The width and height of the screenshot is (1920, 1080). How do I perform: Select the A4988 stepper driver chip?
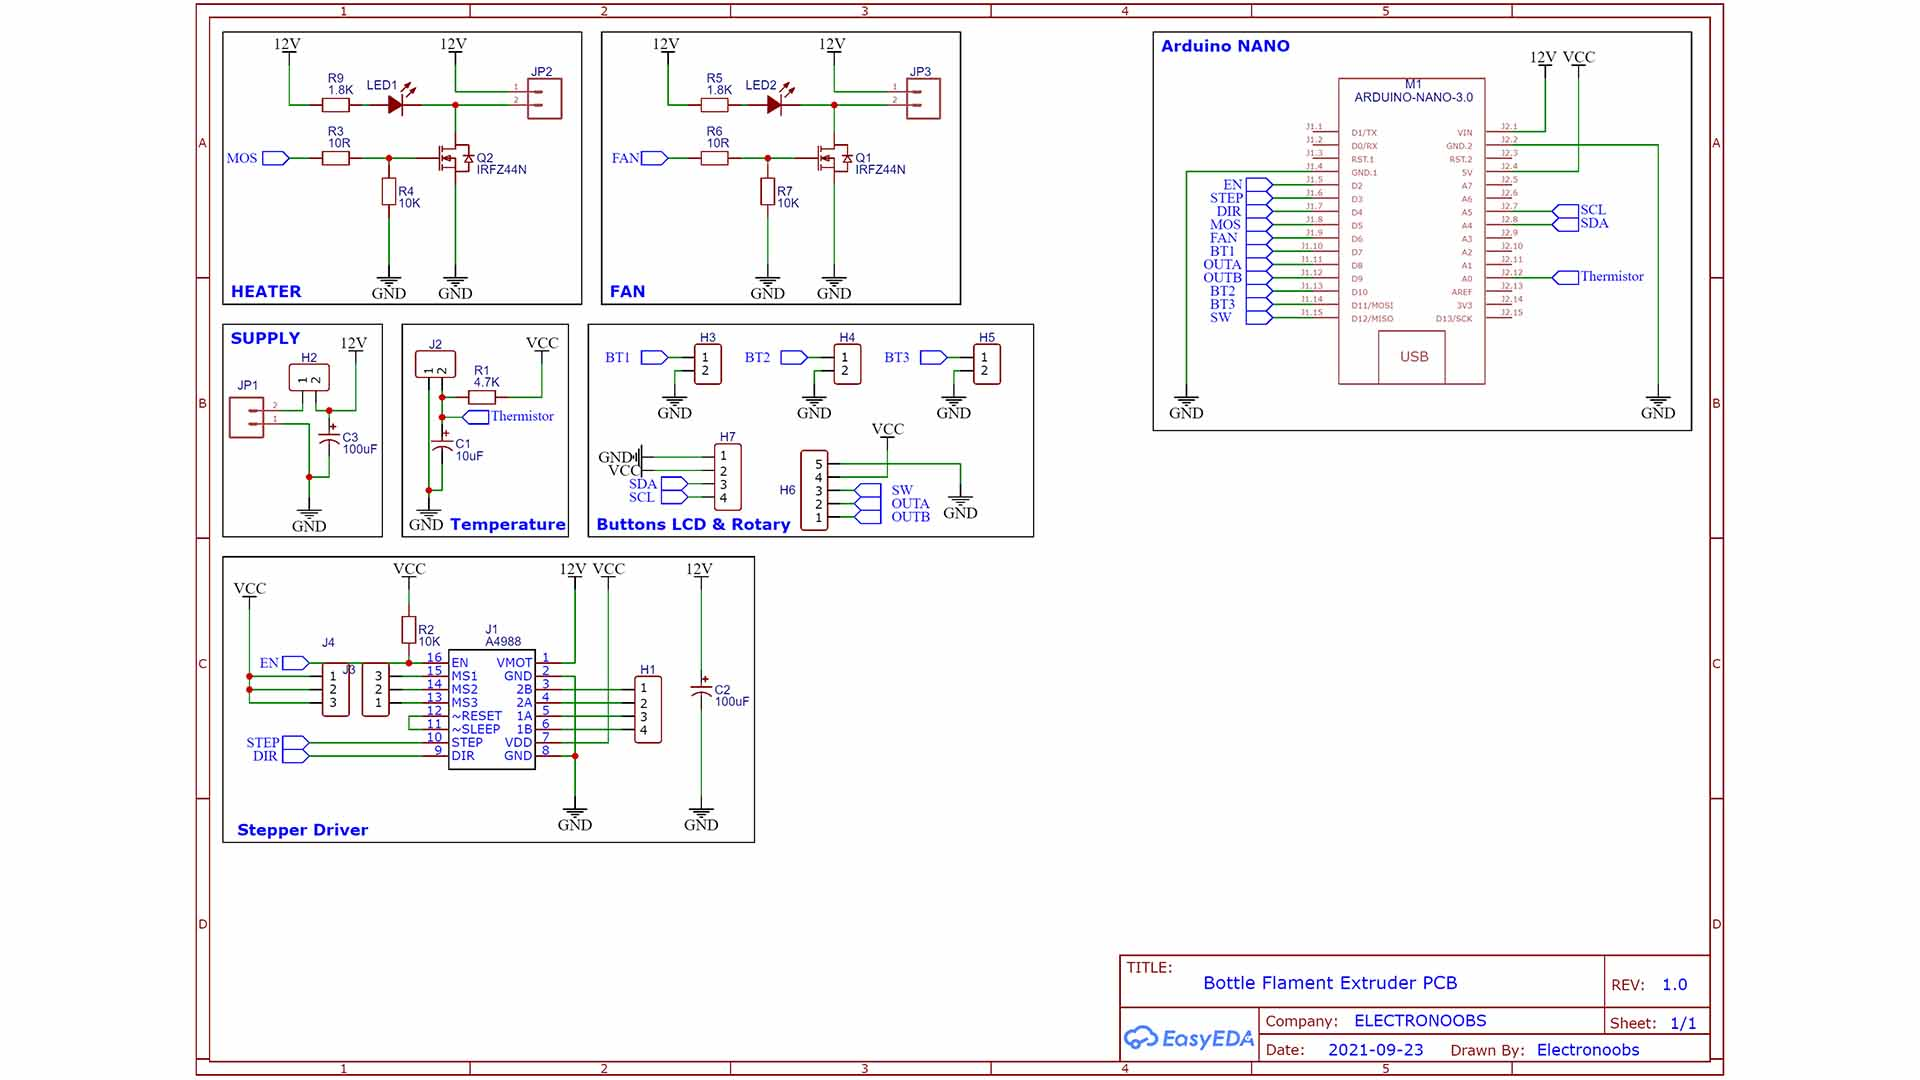coord(492,709)
